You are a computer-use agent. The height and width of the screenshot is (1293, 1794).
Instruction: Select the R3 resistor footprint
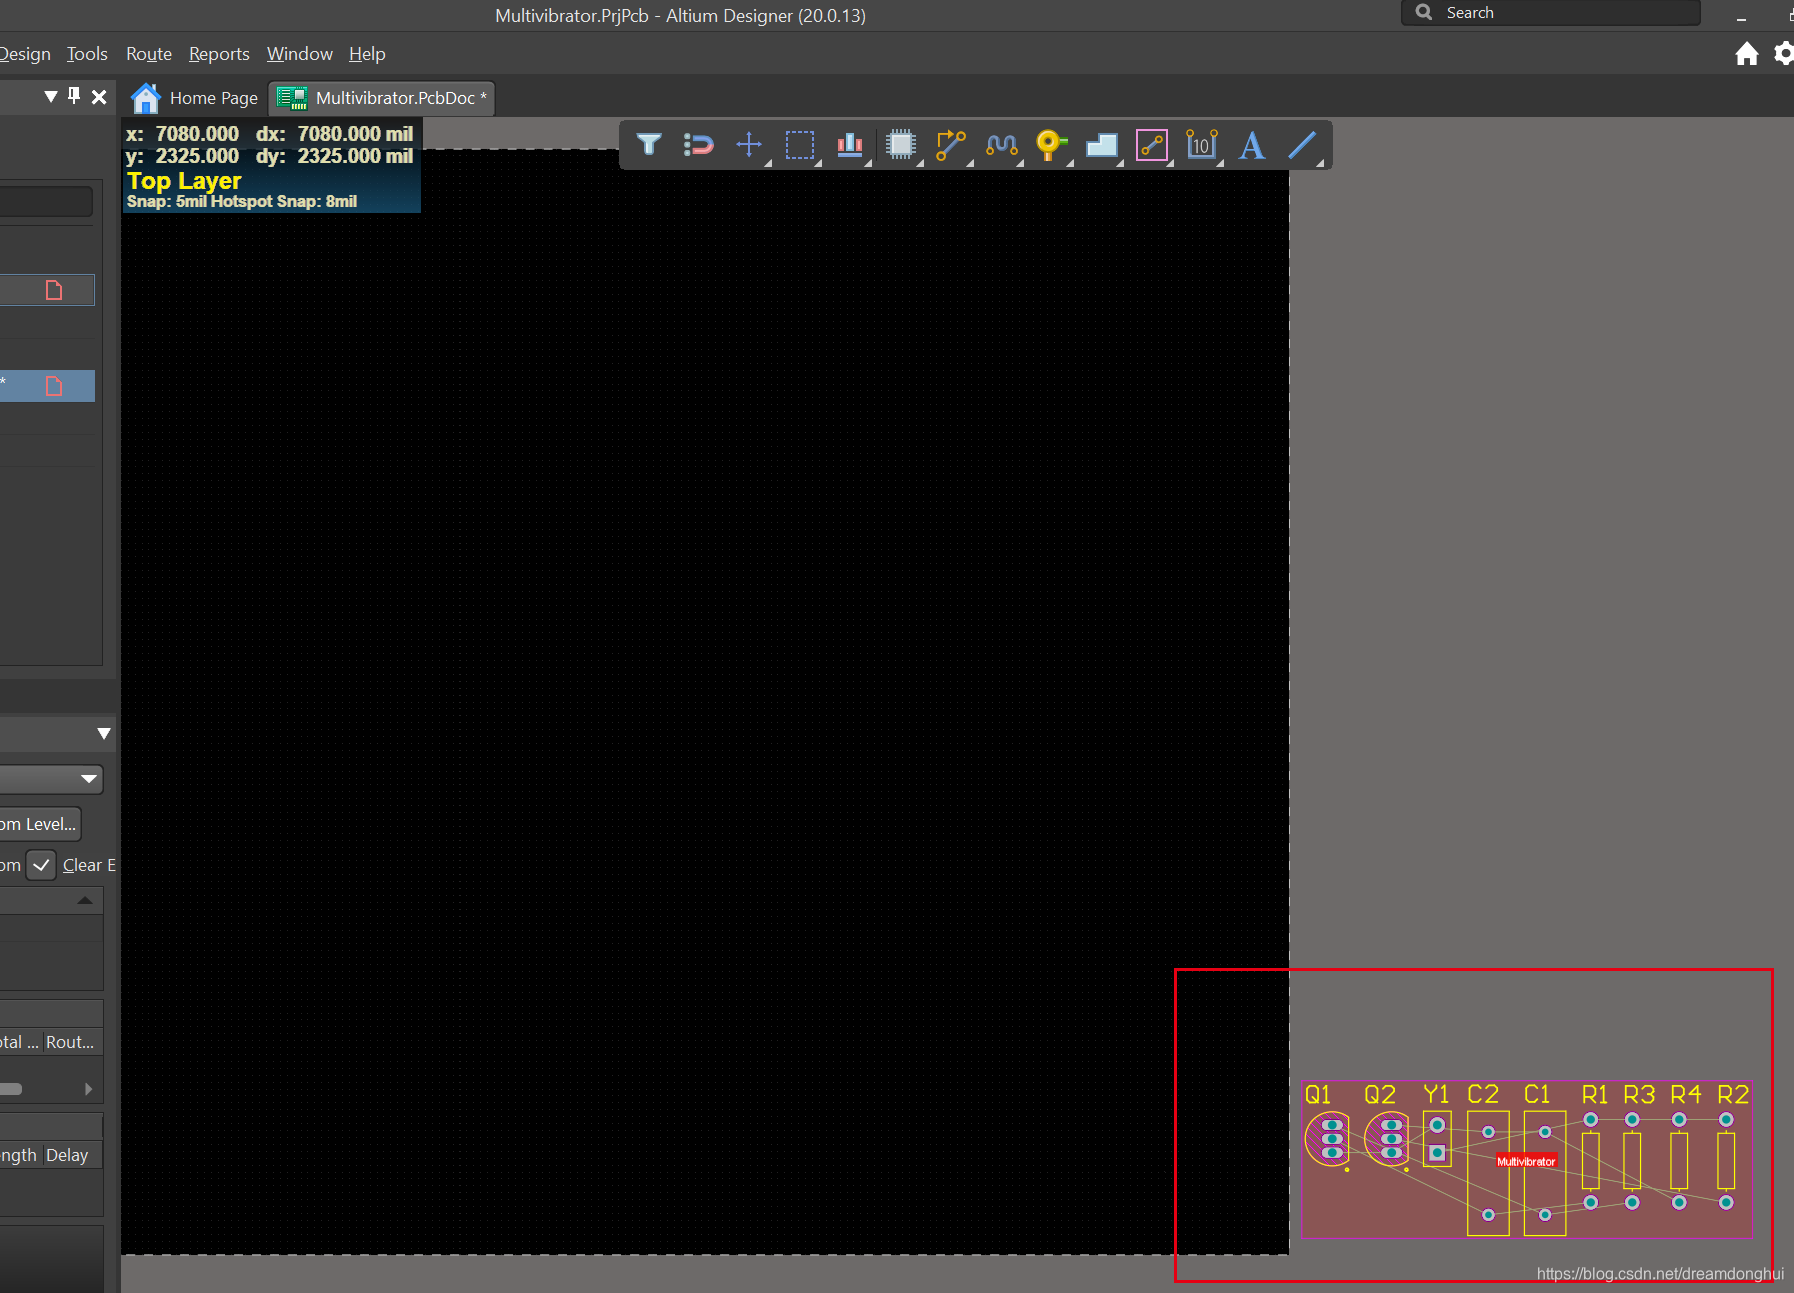coord(1632,1161)
